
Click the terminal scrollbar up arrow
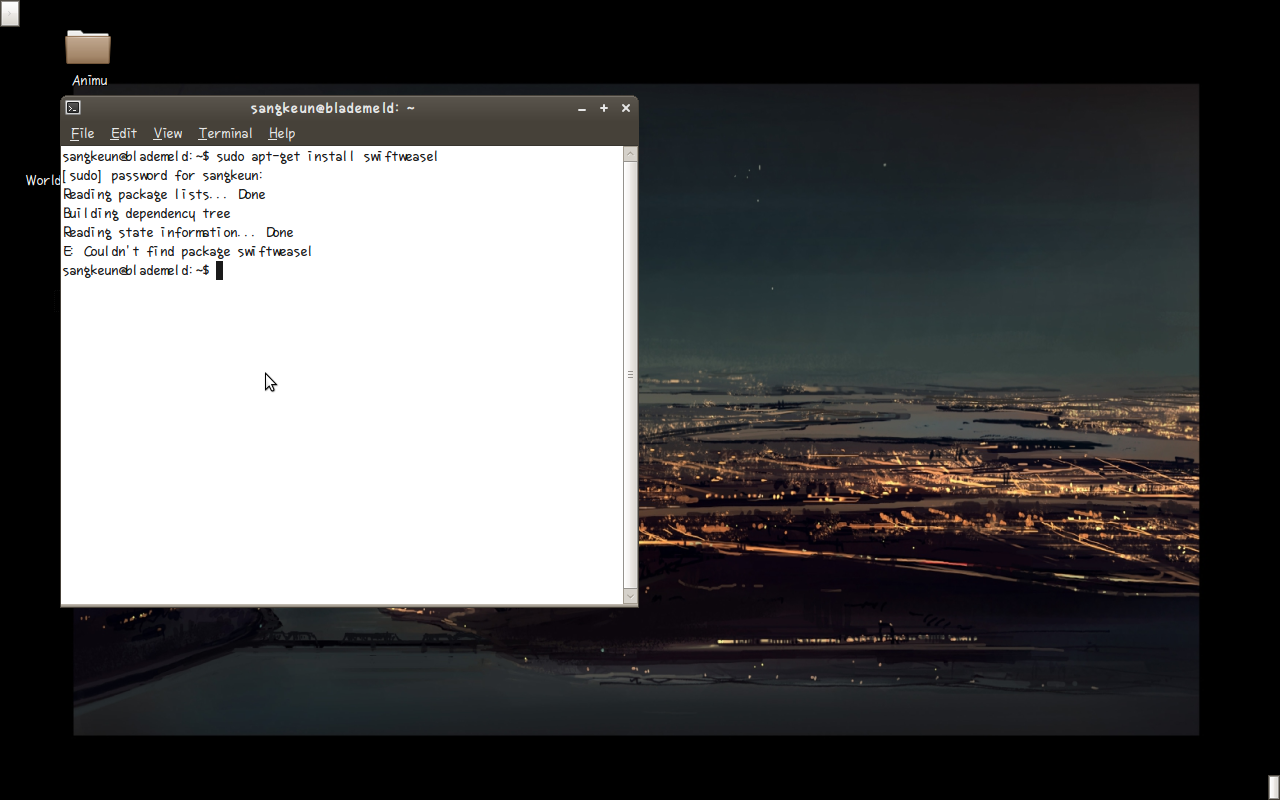[630, 154]
